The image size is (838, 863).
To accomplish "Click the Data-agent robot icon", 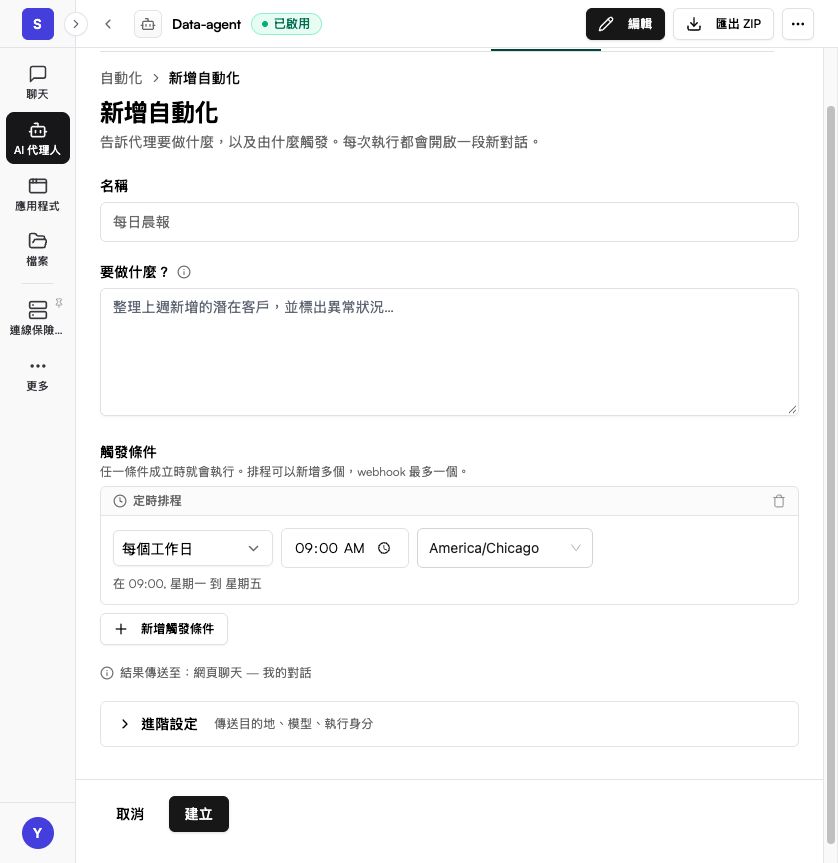I will tap(148, 24).
